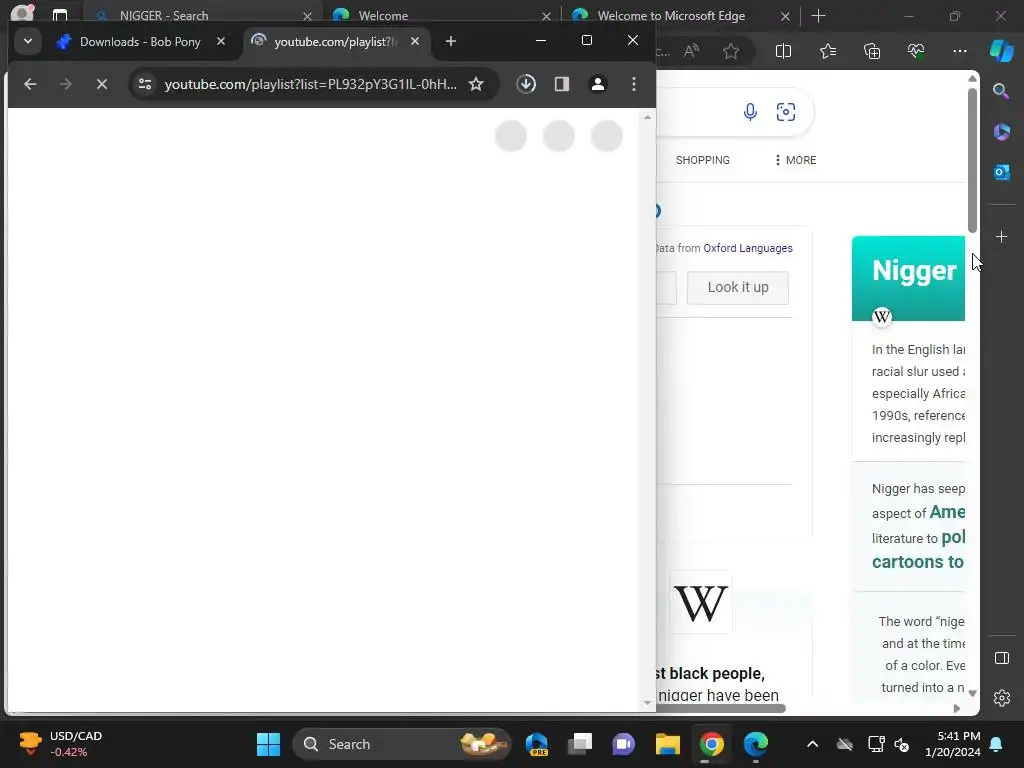Viewport: 1024px width, 768px height.
Task: Select the SHOPPING search filter
Action: (x=703, y=160)
